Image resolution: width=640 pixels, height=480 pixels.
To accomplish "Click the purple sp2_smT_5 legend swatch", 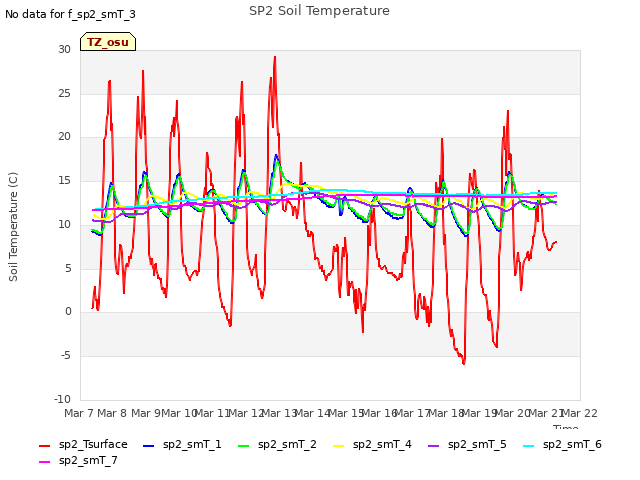I will (434, 446).
